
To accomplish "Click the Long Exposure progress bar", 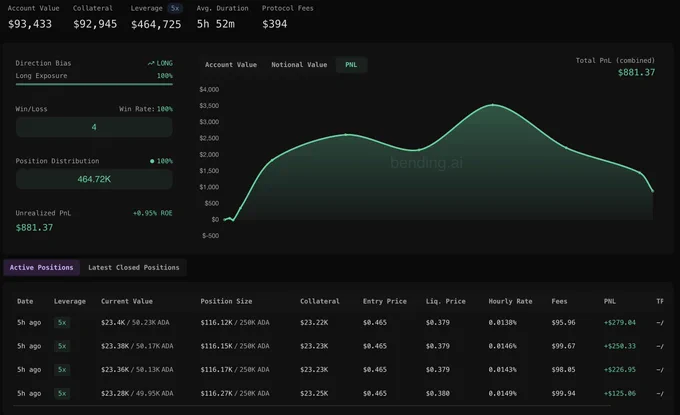I will (x=94, y=84).
